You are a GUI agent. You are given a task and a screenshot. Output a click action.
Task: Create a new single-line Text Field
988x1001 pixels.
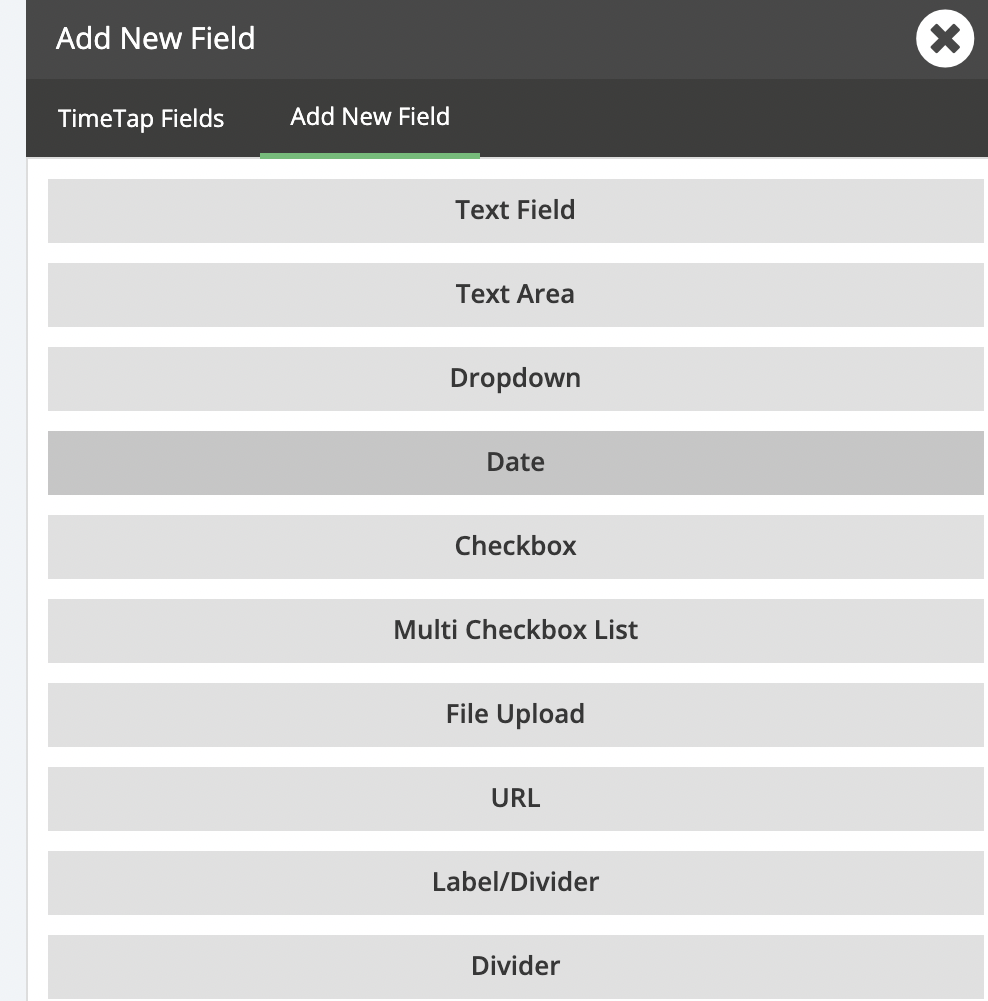pos(516,211)
